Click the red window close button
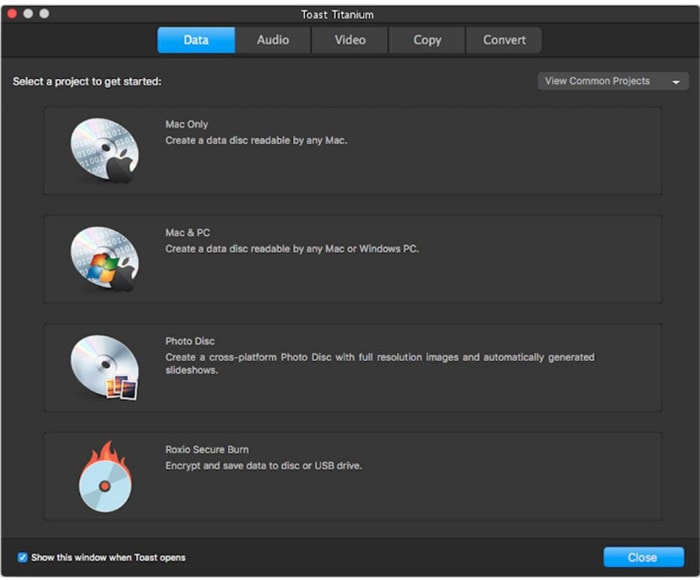The width and height of the screenshot is (700, 580). pos(12,14)
